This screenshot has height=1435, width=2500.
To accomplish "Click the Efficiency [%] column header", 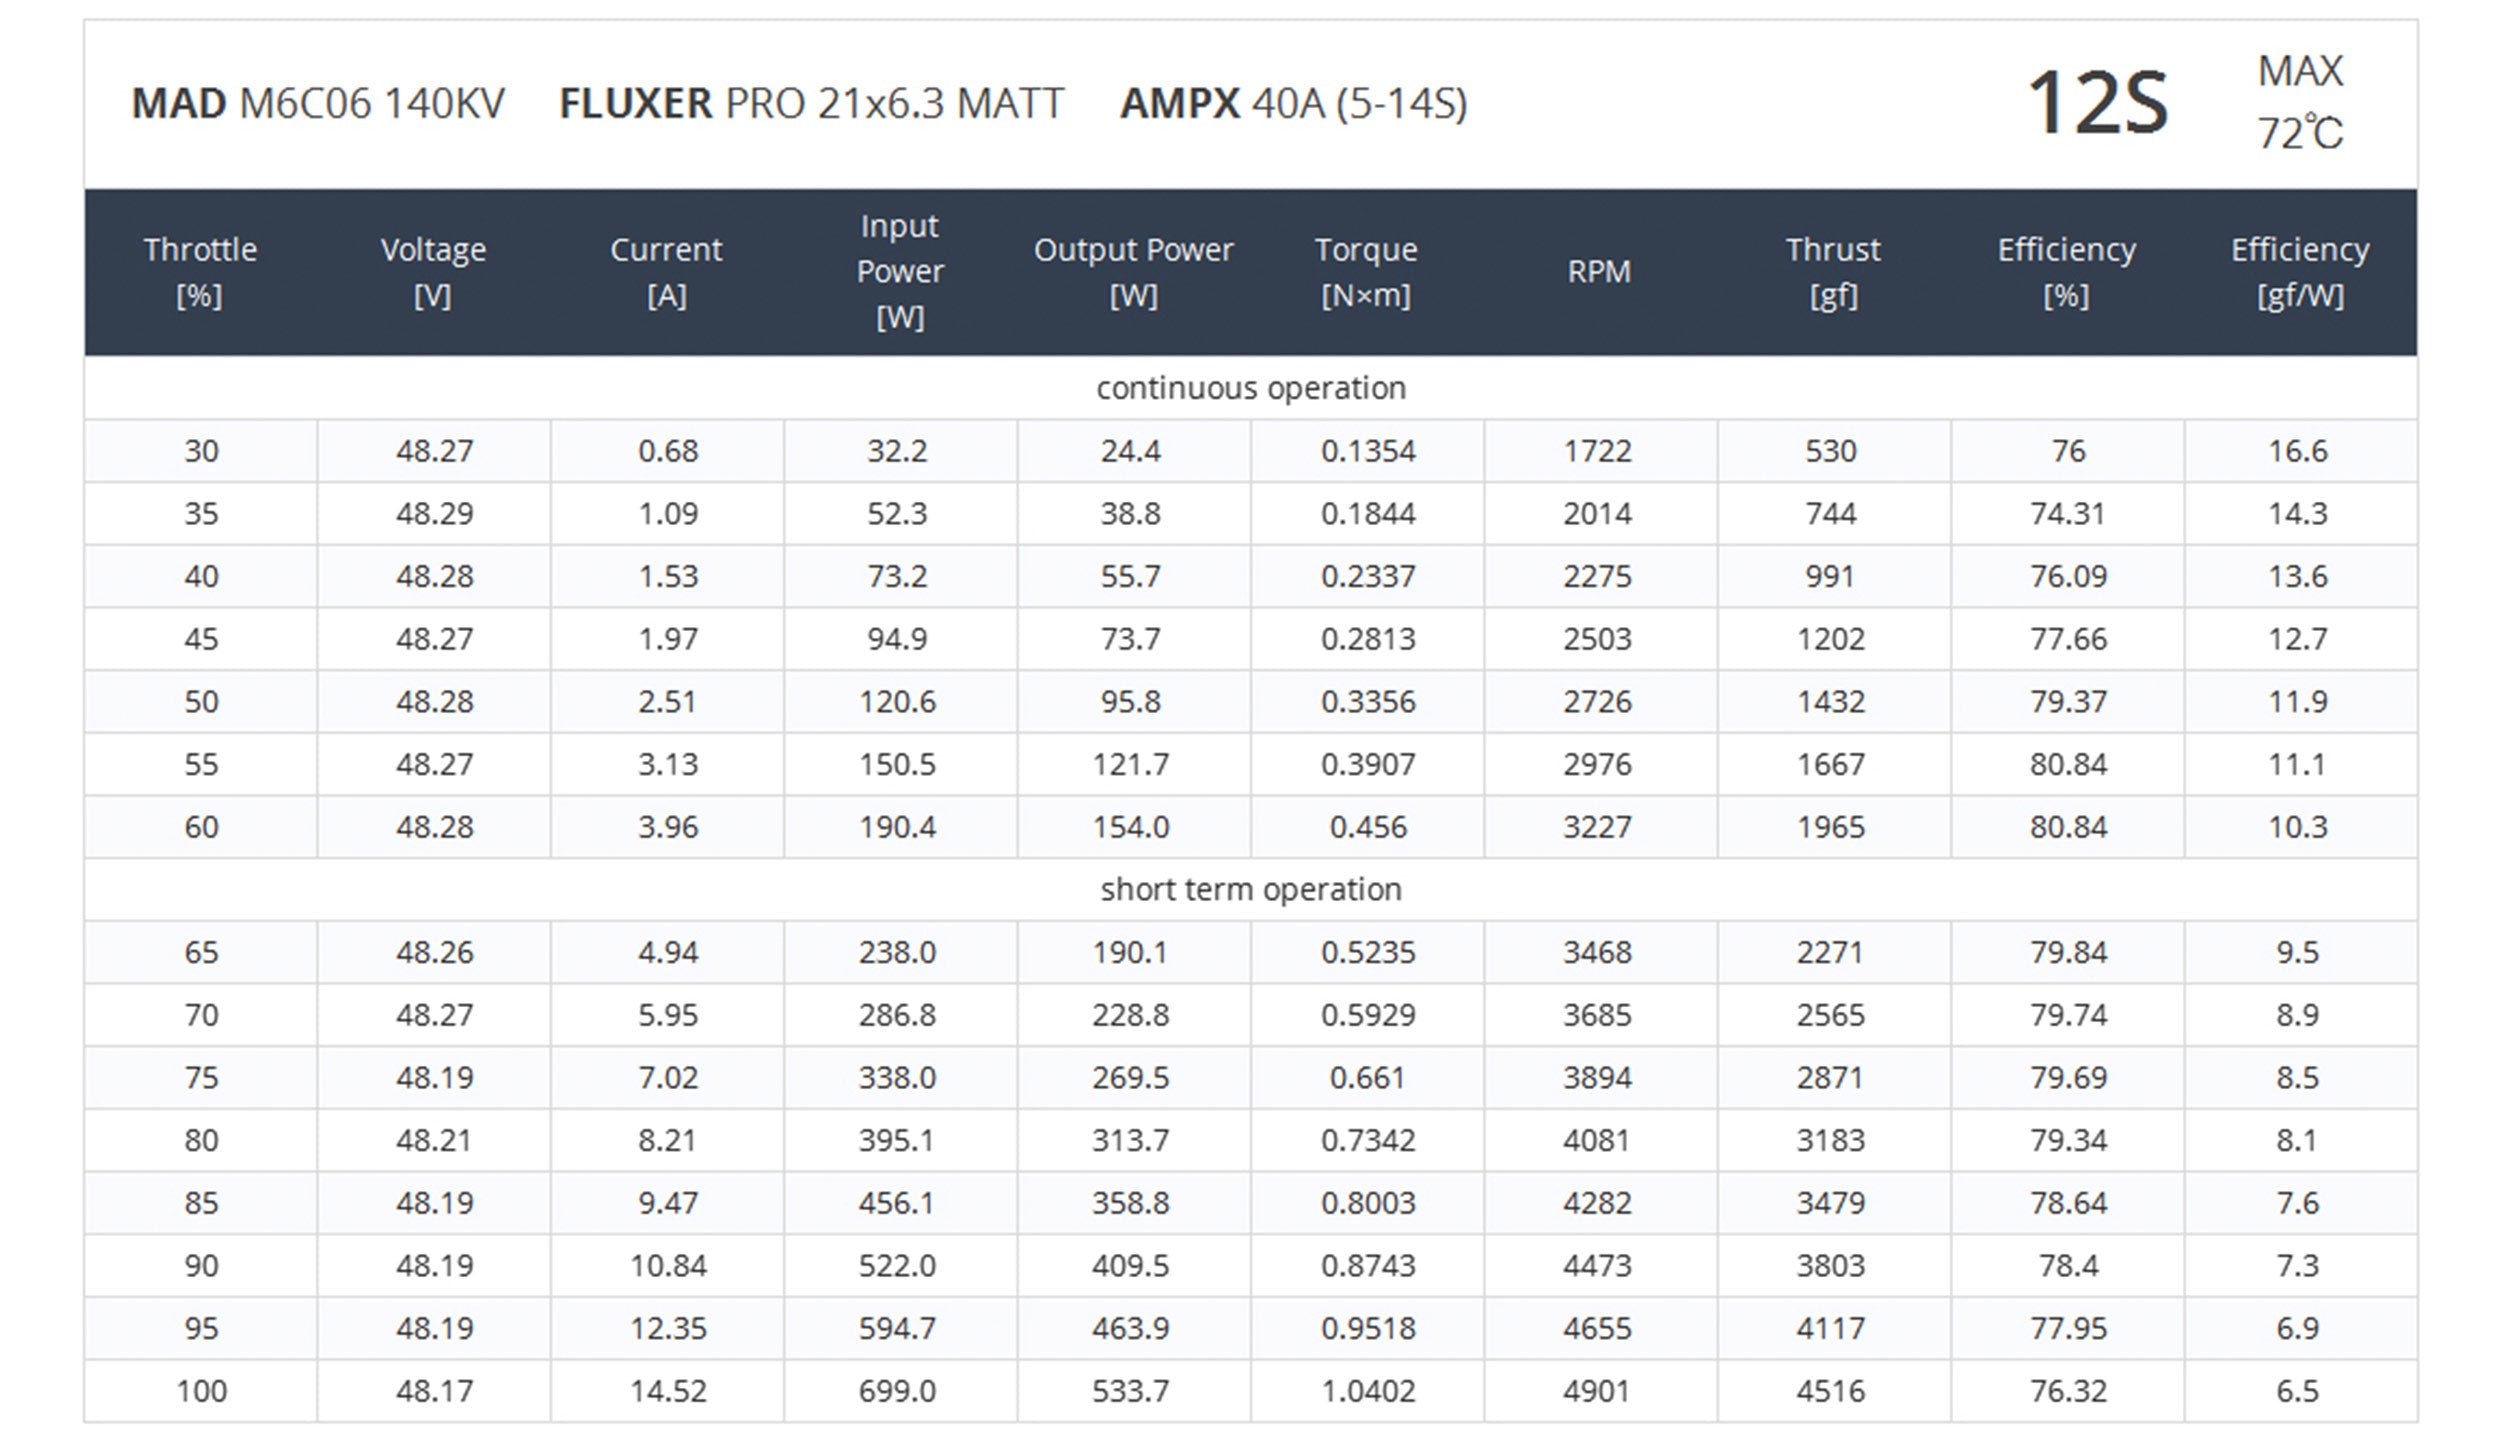I will point(2066,271).
